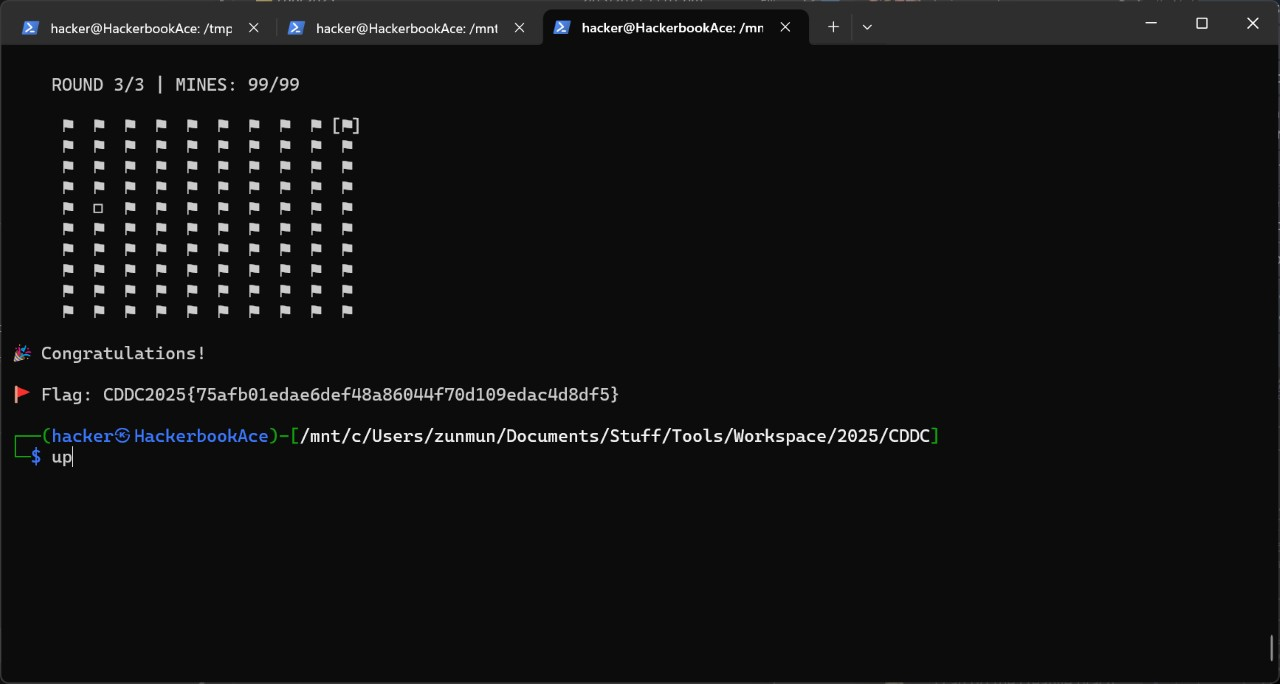The width and height of the screenshot is (1280, 684).
Task: Click the bracketed flag cell under the cursor
Action: [x=346, y=126]
